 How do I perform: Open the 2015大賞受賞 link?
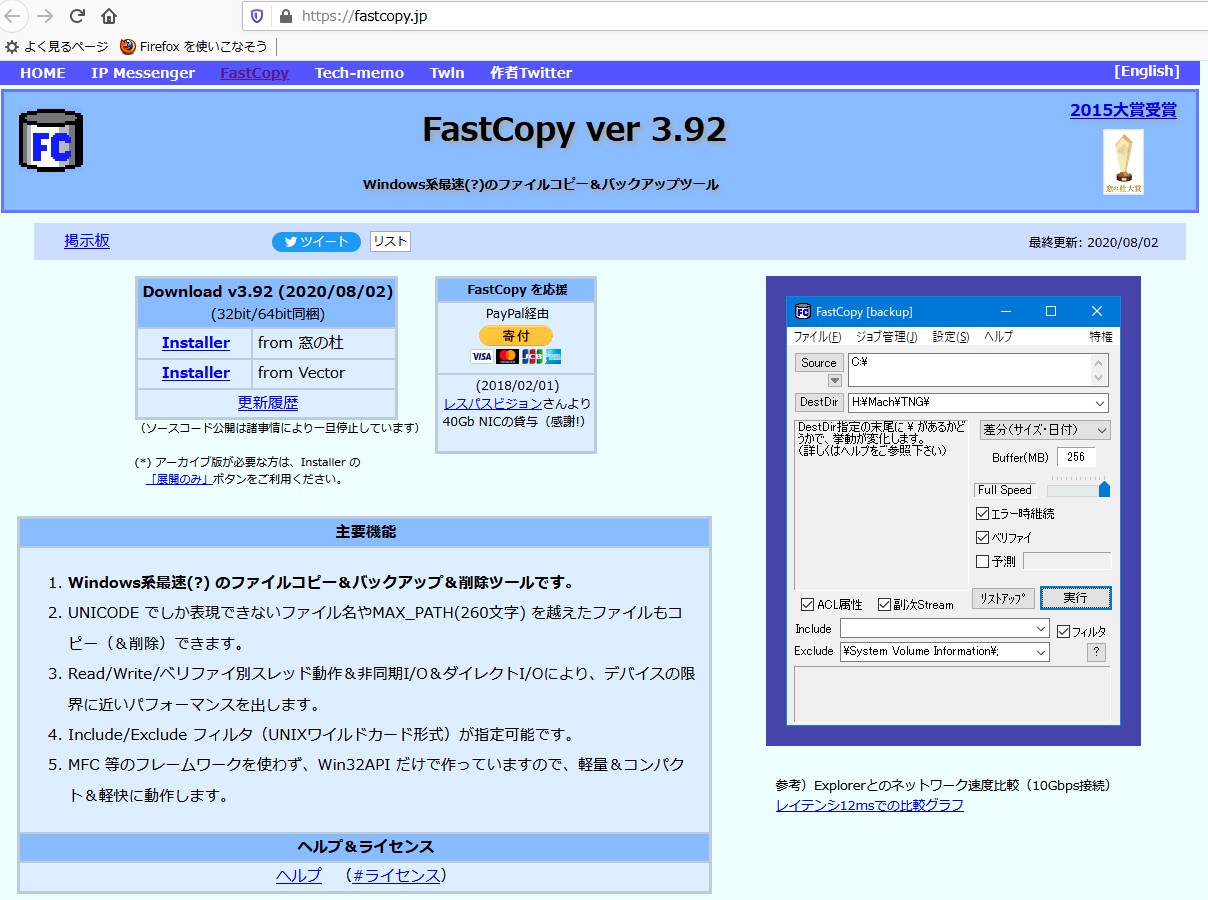[1123, 111]
